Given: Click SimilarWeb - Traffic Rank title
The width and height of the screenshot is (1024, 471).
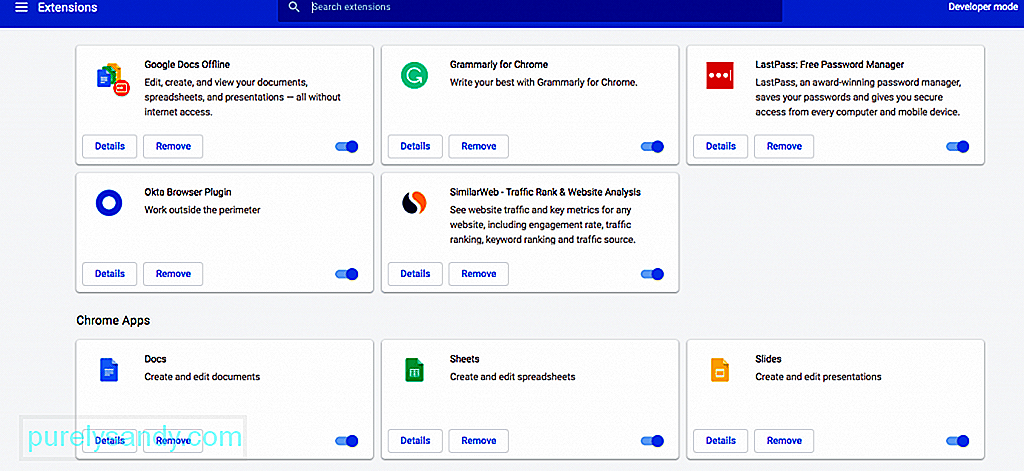Looking at the screenshot, I should tap(545, 192).
